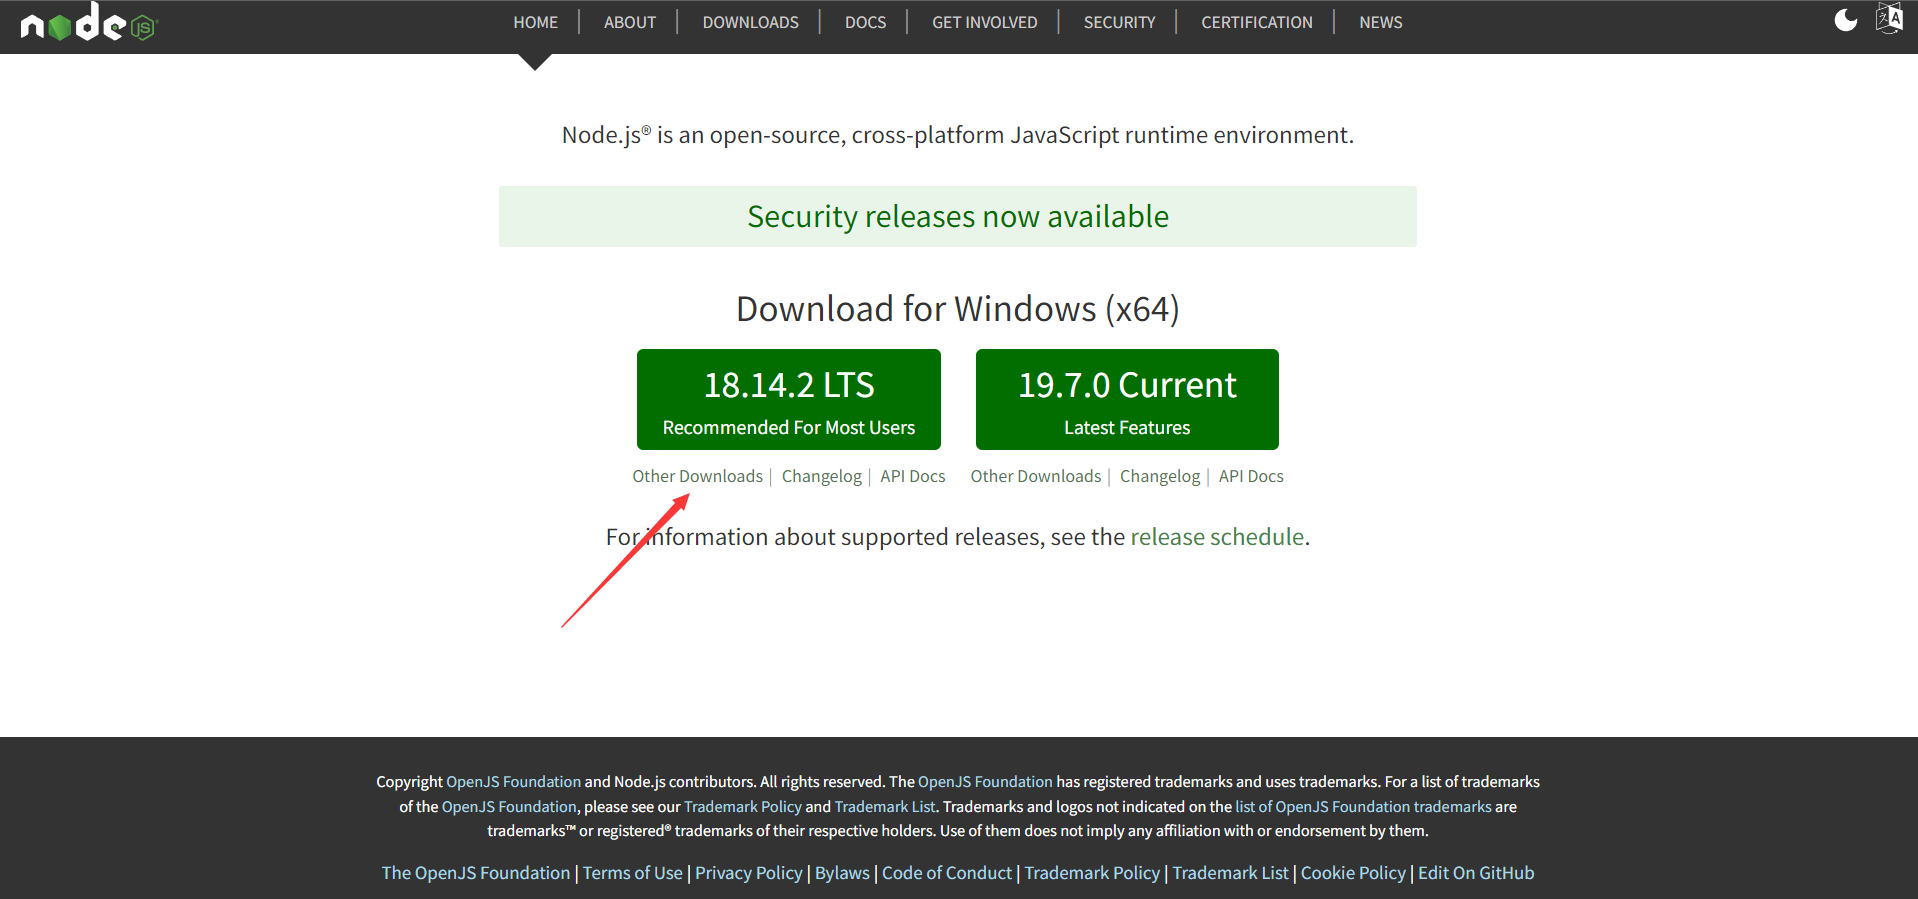Download the 18.14.2 LTS version

point(788,399)
